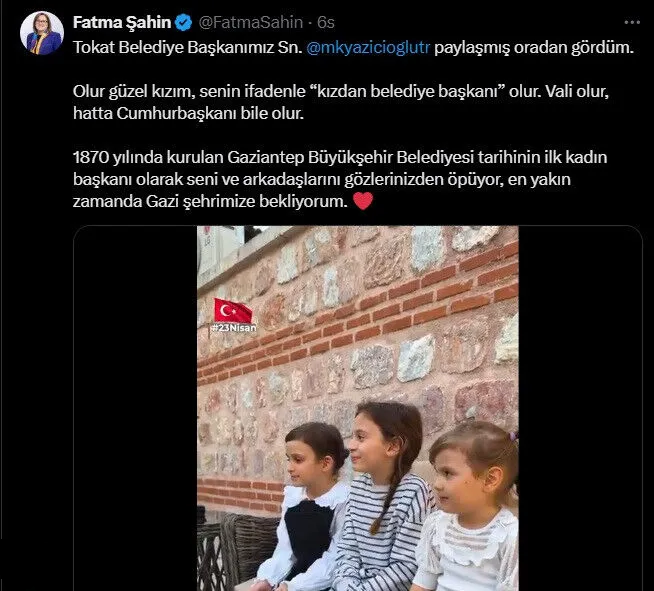Viewport: 654px width, 591px height.
Task: Click the paragraph beginning '1870 yılında kurulan'
Action: [x=340, y=179]
